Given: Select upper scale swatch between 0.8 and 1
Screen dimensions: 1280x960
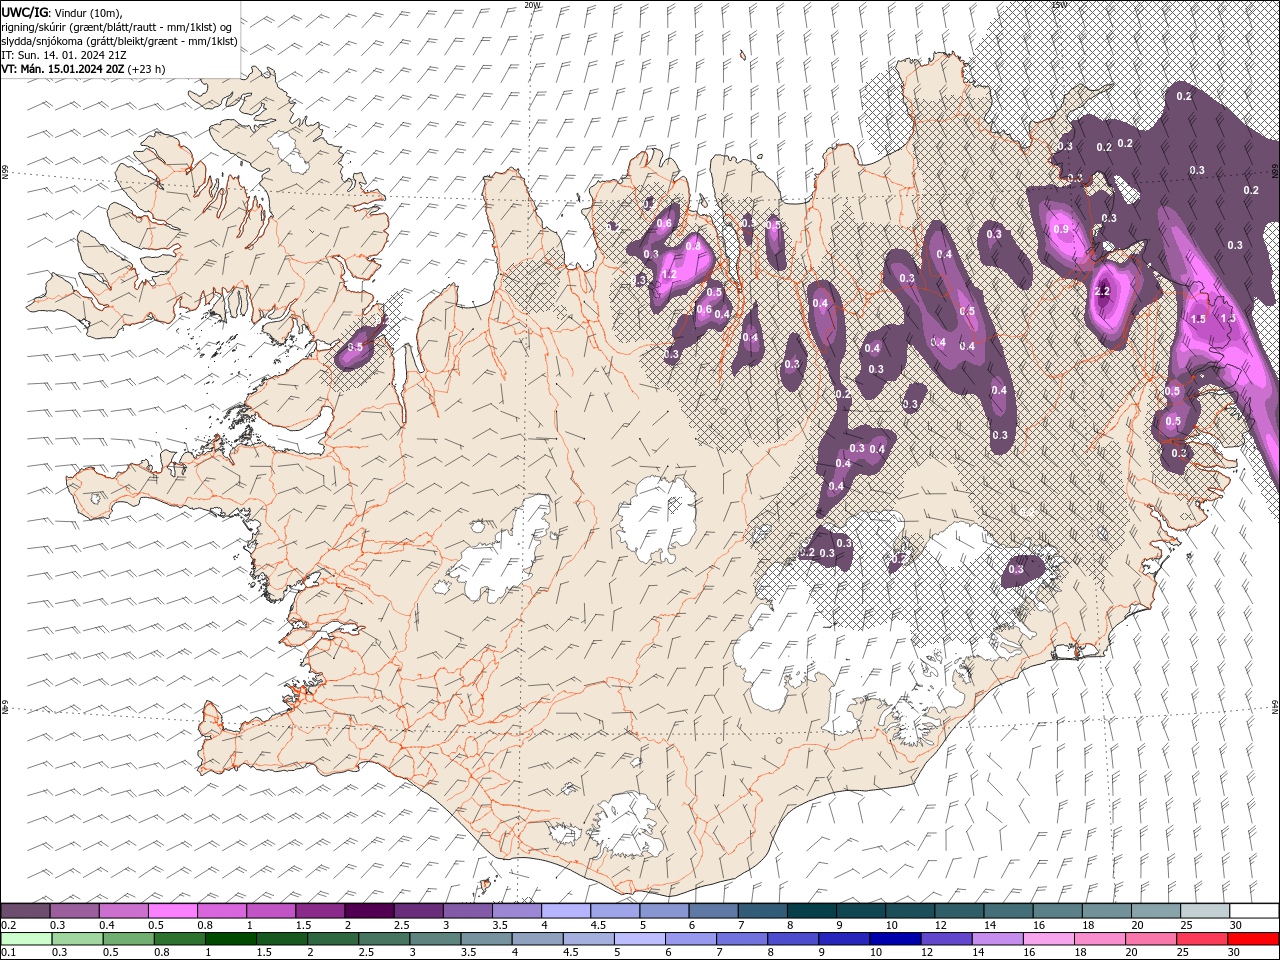Looking at the screenshot, I should click(x=222, y=911).
